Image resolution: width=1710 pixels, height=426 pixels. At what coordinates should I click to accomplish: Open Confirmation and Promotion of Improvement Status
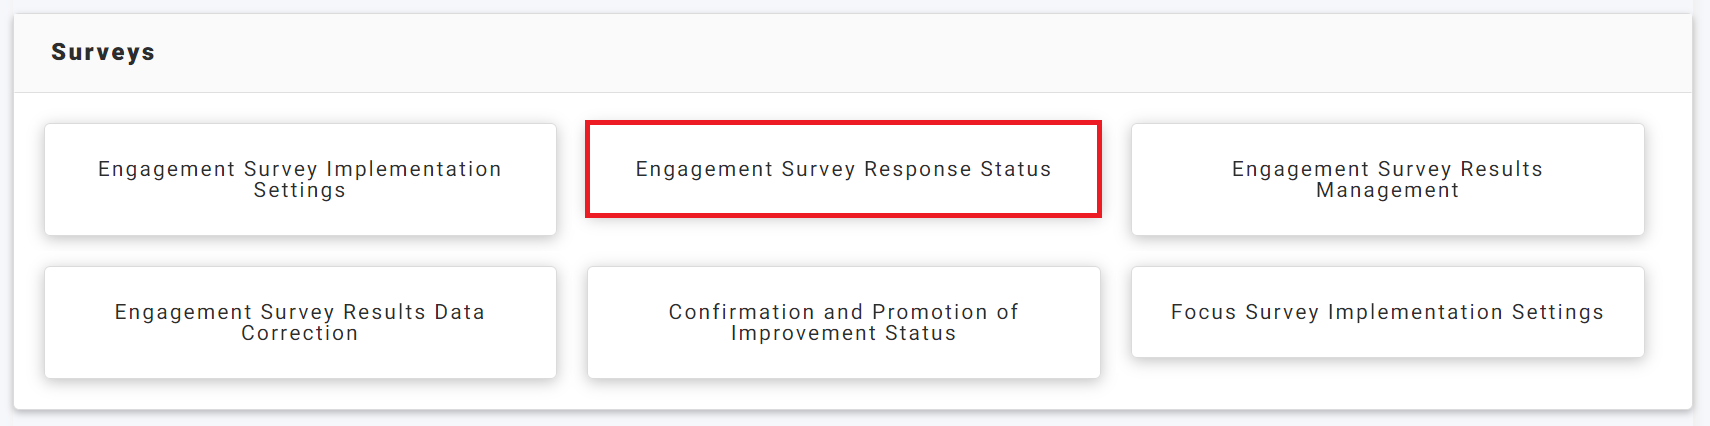[x=843, y=322]
